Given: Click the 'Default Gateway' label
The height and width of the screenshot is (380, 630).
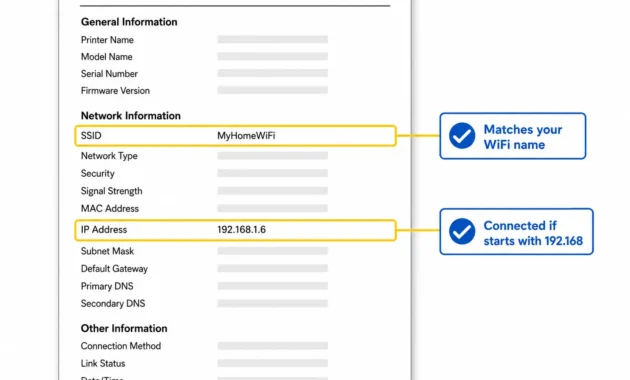Looking at the screenshot, I should click(x=114, y=269).
